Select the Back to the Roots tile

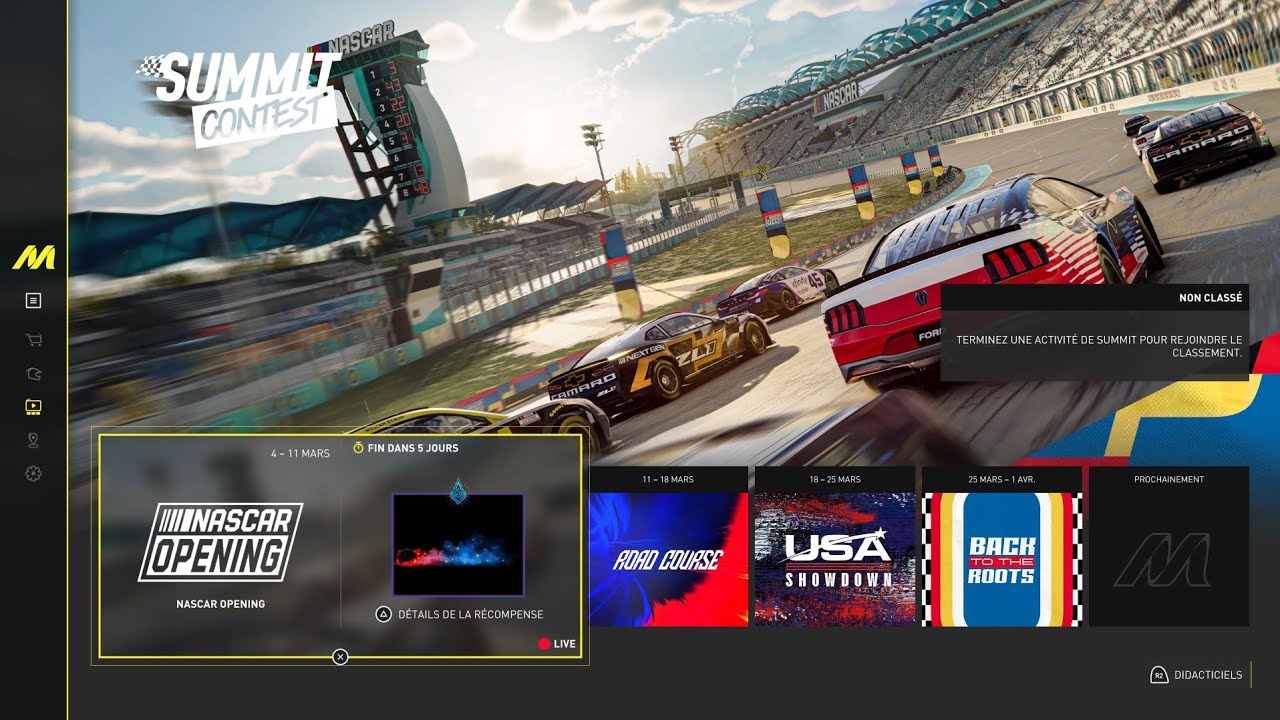1002,546
